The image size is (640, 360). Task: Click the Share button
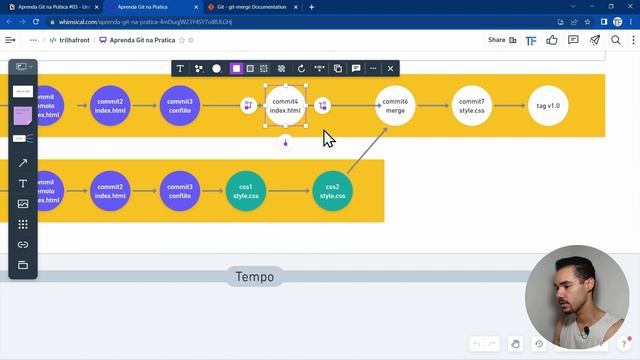point(502,40)
